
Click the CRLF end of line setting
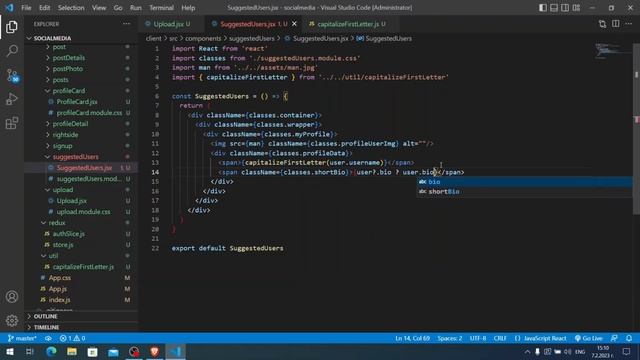point(500,338)
